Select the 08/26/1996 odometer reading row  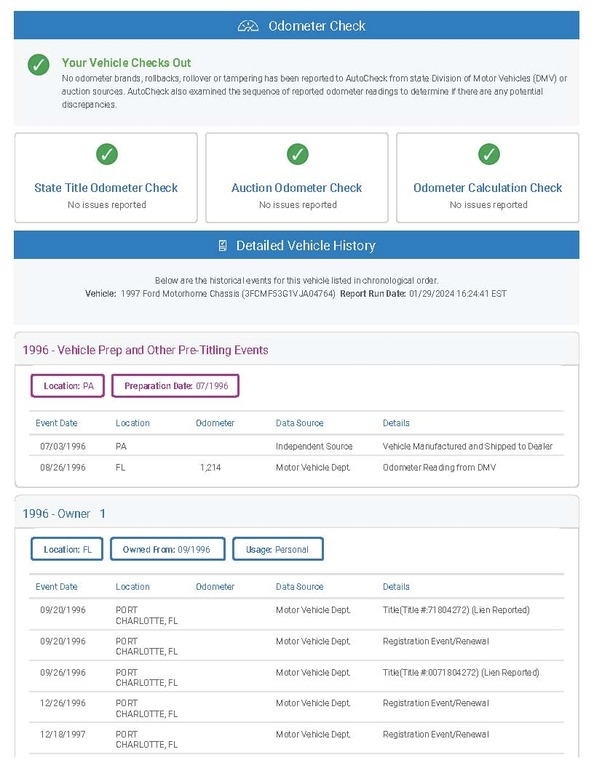coord(297,467)
